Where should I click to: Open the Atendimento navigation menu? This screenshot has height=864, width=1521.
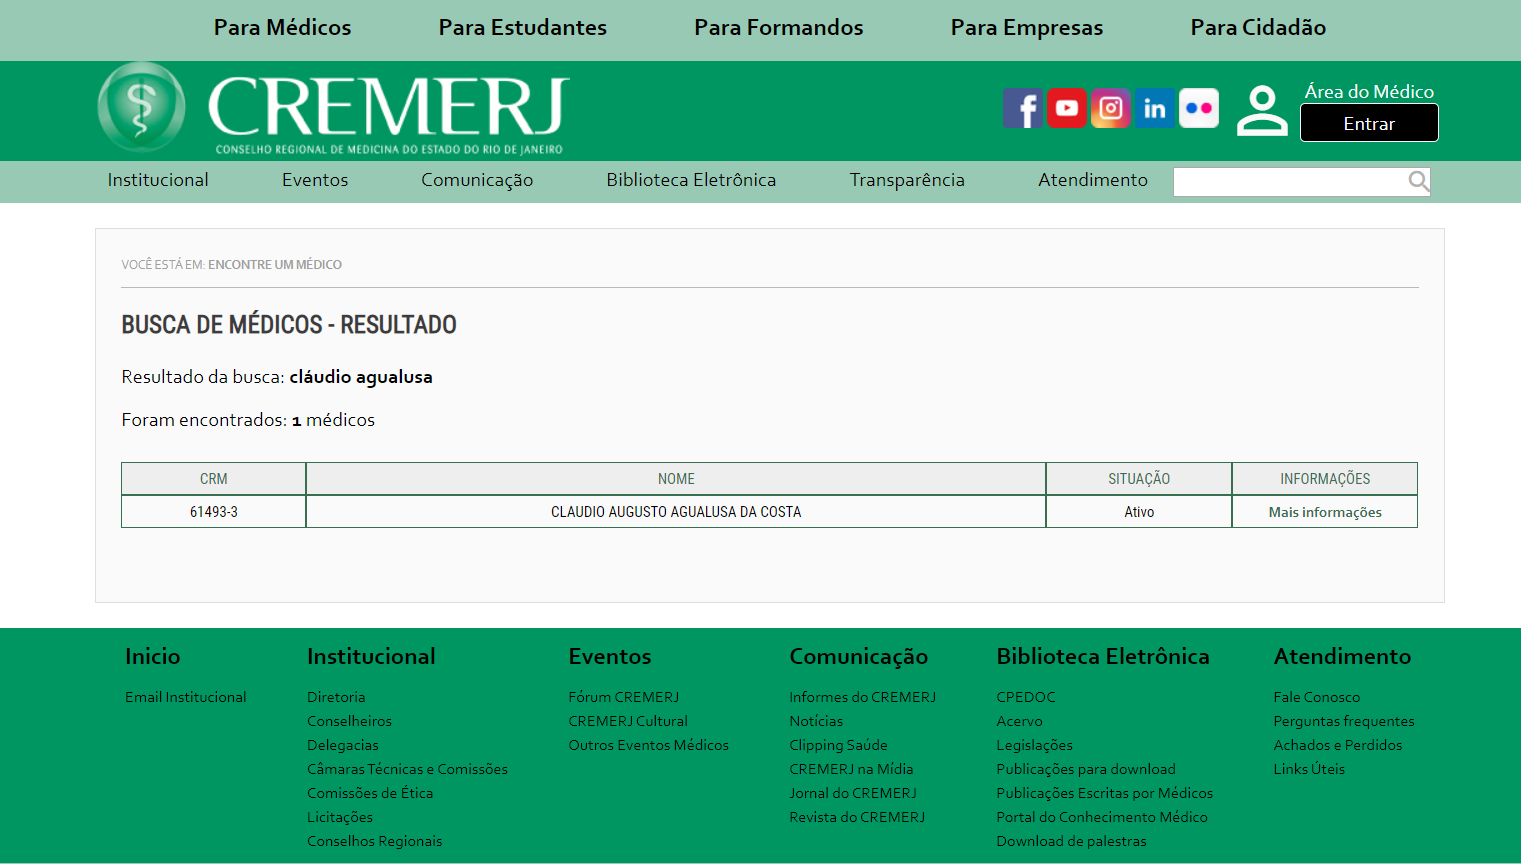pos(1093,180)
